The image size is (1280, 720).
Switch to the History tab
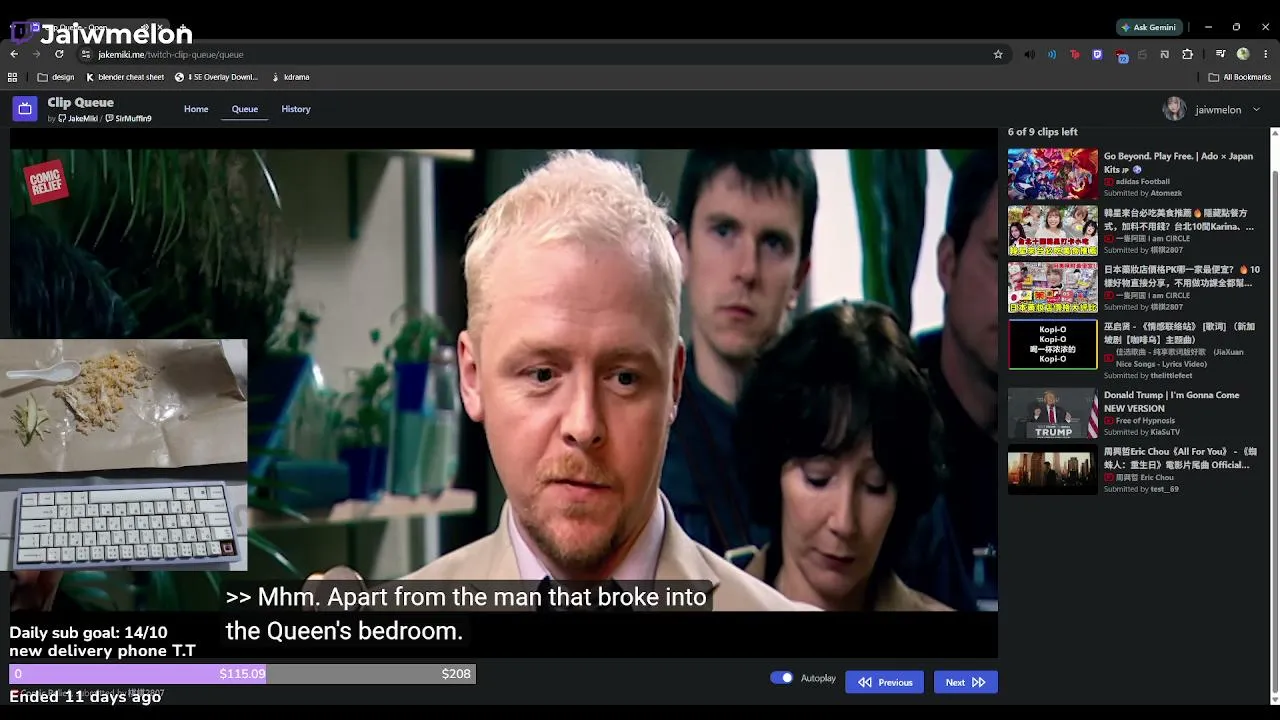tap(296, 109)
